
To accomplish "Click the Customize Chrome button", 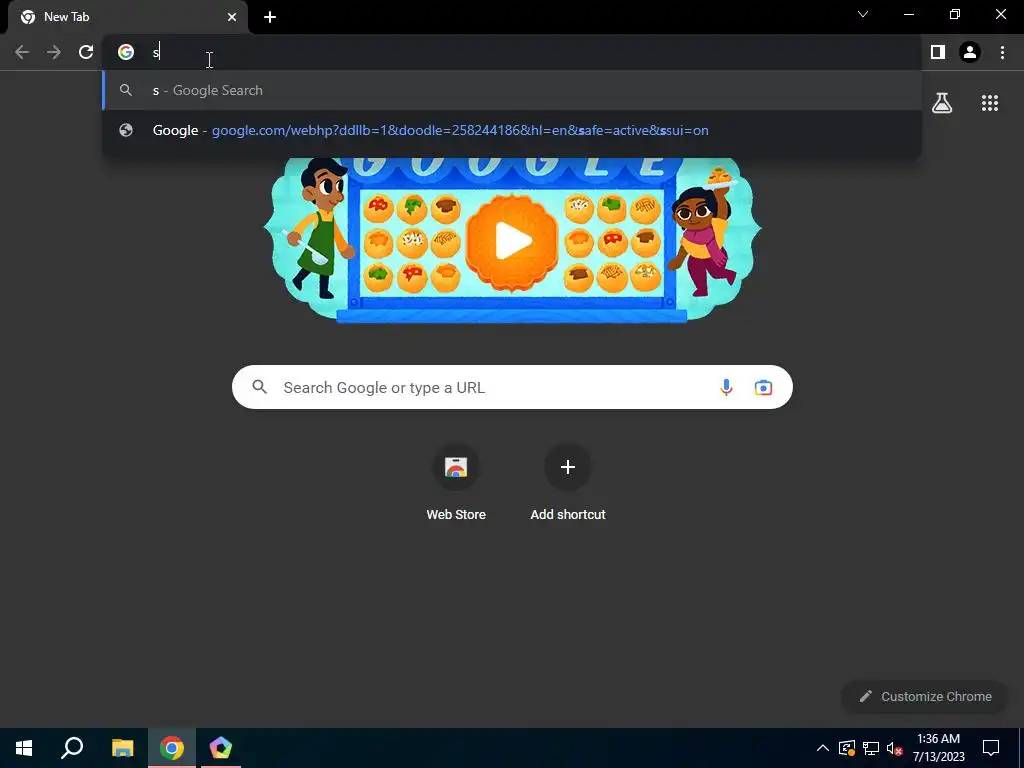I will [x=925, y=696].
